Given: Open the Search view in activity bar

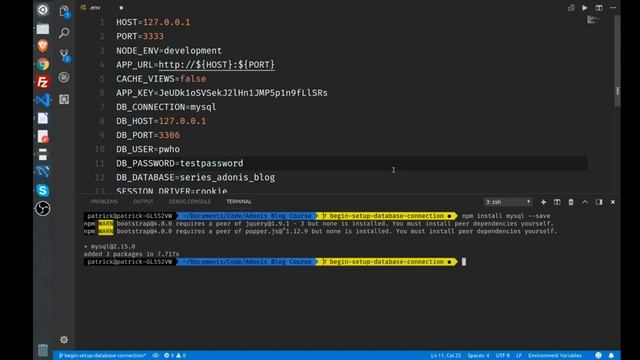Looking at the screenshot, I should (x=64, y=33).
